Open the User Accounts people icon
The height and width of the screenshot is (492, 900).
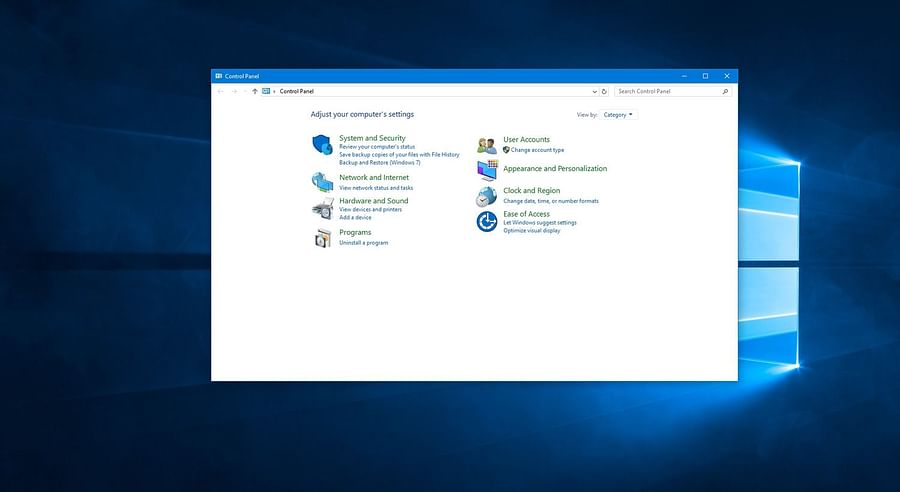487,145
